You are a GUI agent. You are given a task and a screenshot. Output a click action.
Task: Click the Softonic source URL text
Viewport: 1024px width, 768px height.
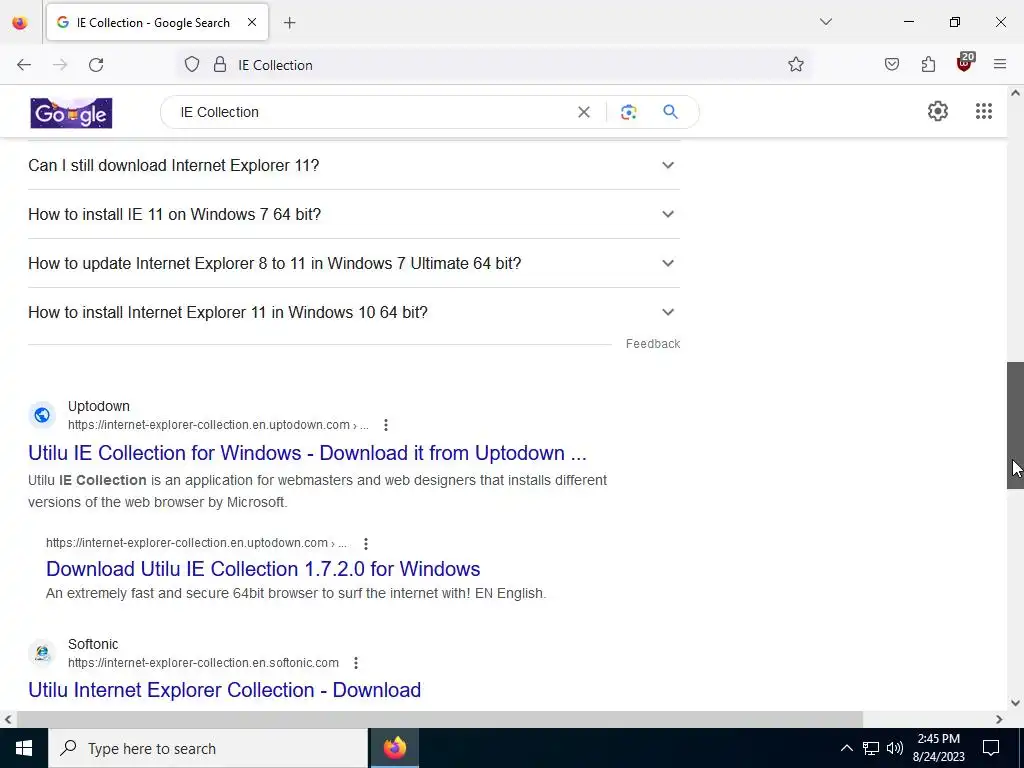point(203,663)
